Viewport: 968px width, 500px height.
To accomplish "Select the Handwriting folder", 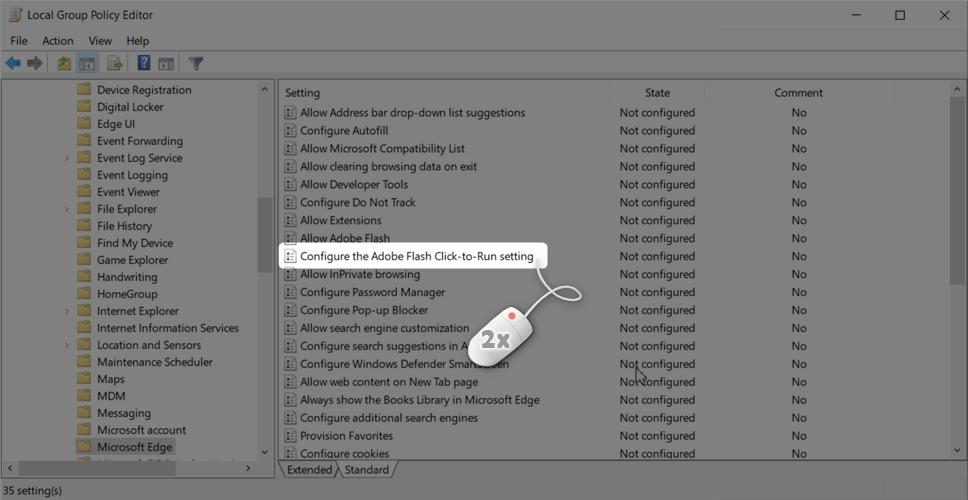I will 127,277.
